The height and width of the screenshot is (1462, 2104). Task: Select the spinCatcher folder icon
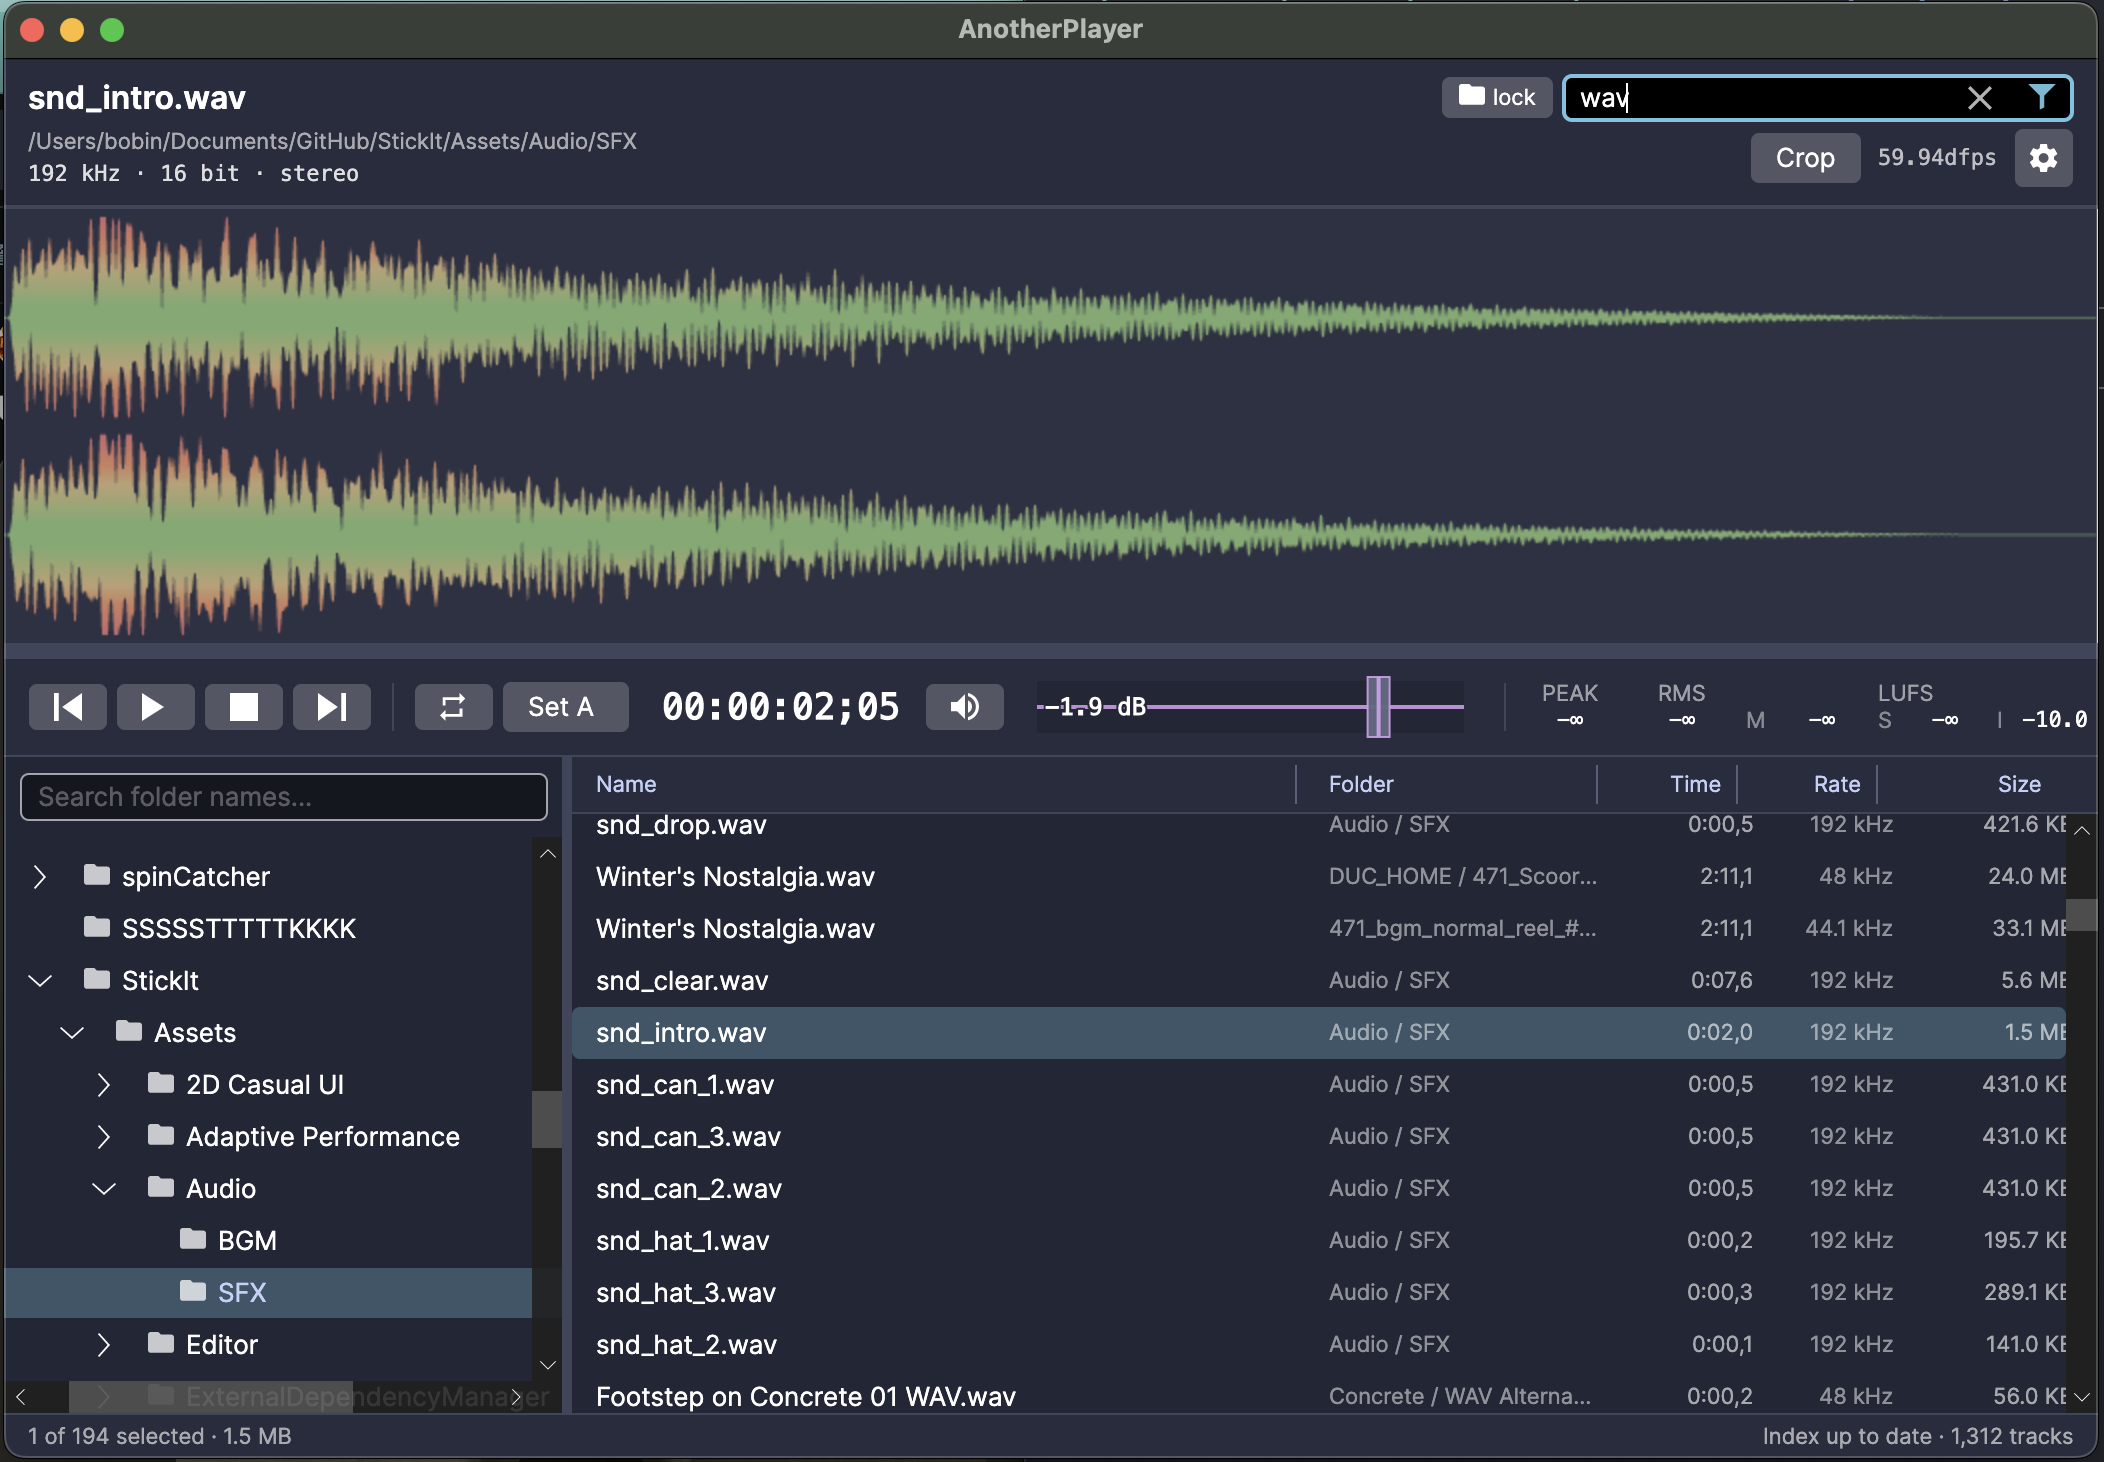point(97,875)
